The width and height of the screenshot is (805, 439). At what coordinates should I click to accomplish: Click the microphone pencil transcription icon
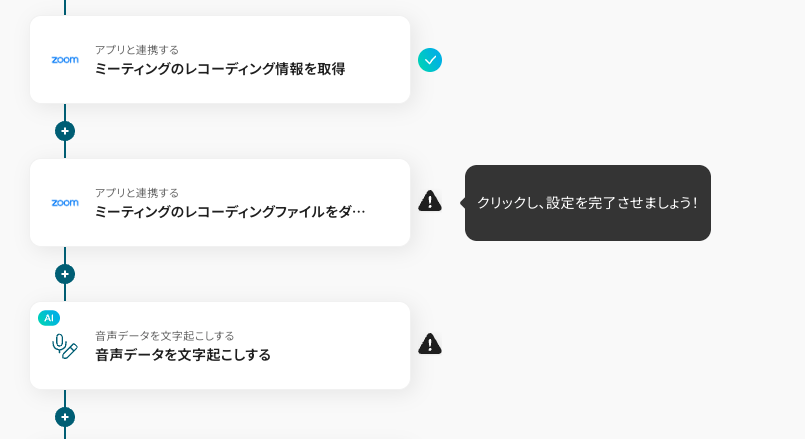(65, 347)
